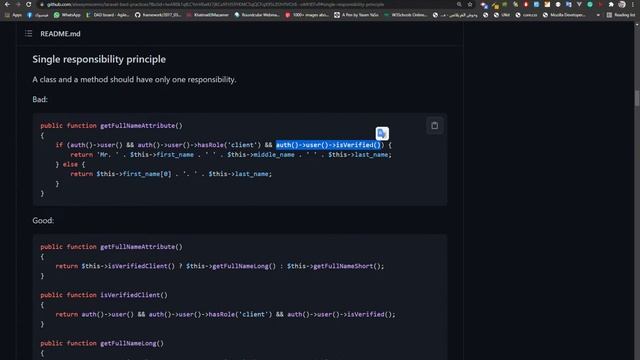Open the 1000+ images bookmark
Image resolution: width=640 pixels, height=360 pixels.
307,15
